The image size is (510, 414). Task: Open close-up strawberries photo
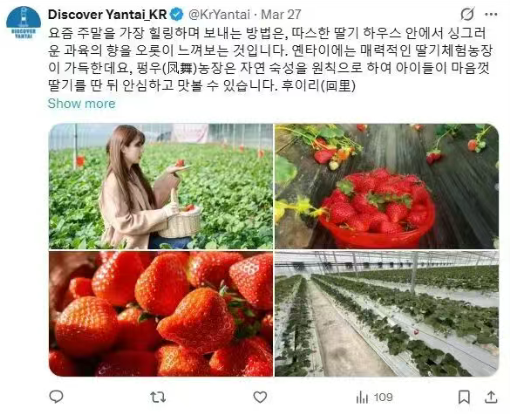tap(161, 314)
